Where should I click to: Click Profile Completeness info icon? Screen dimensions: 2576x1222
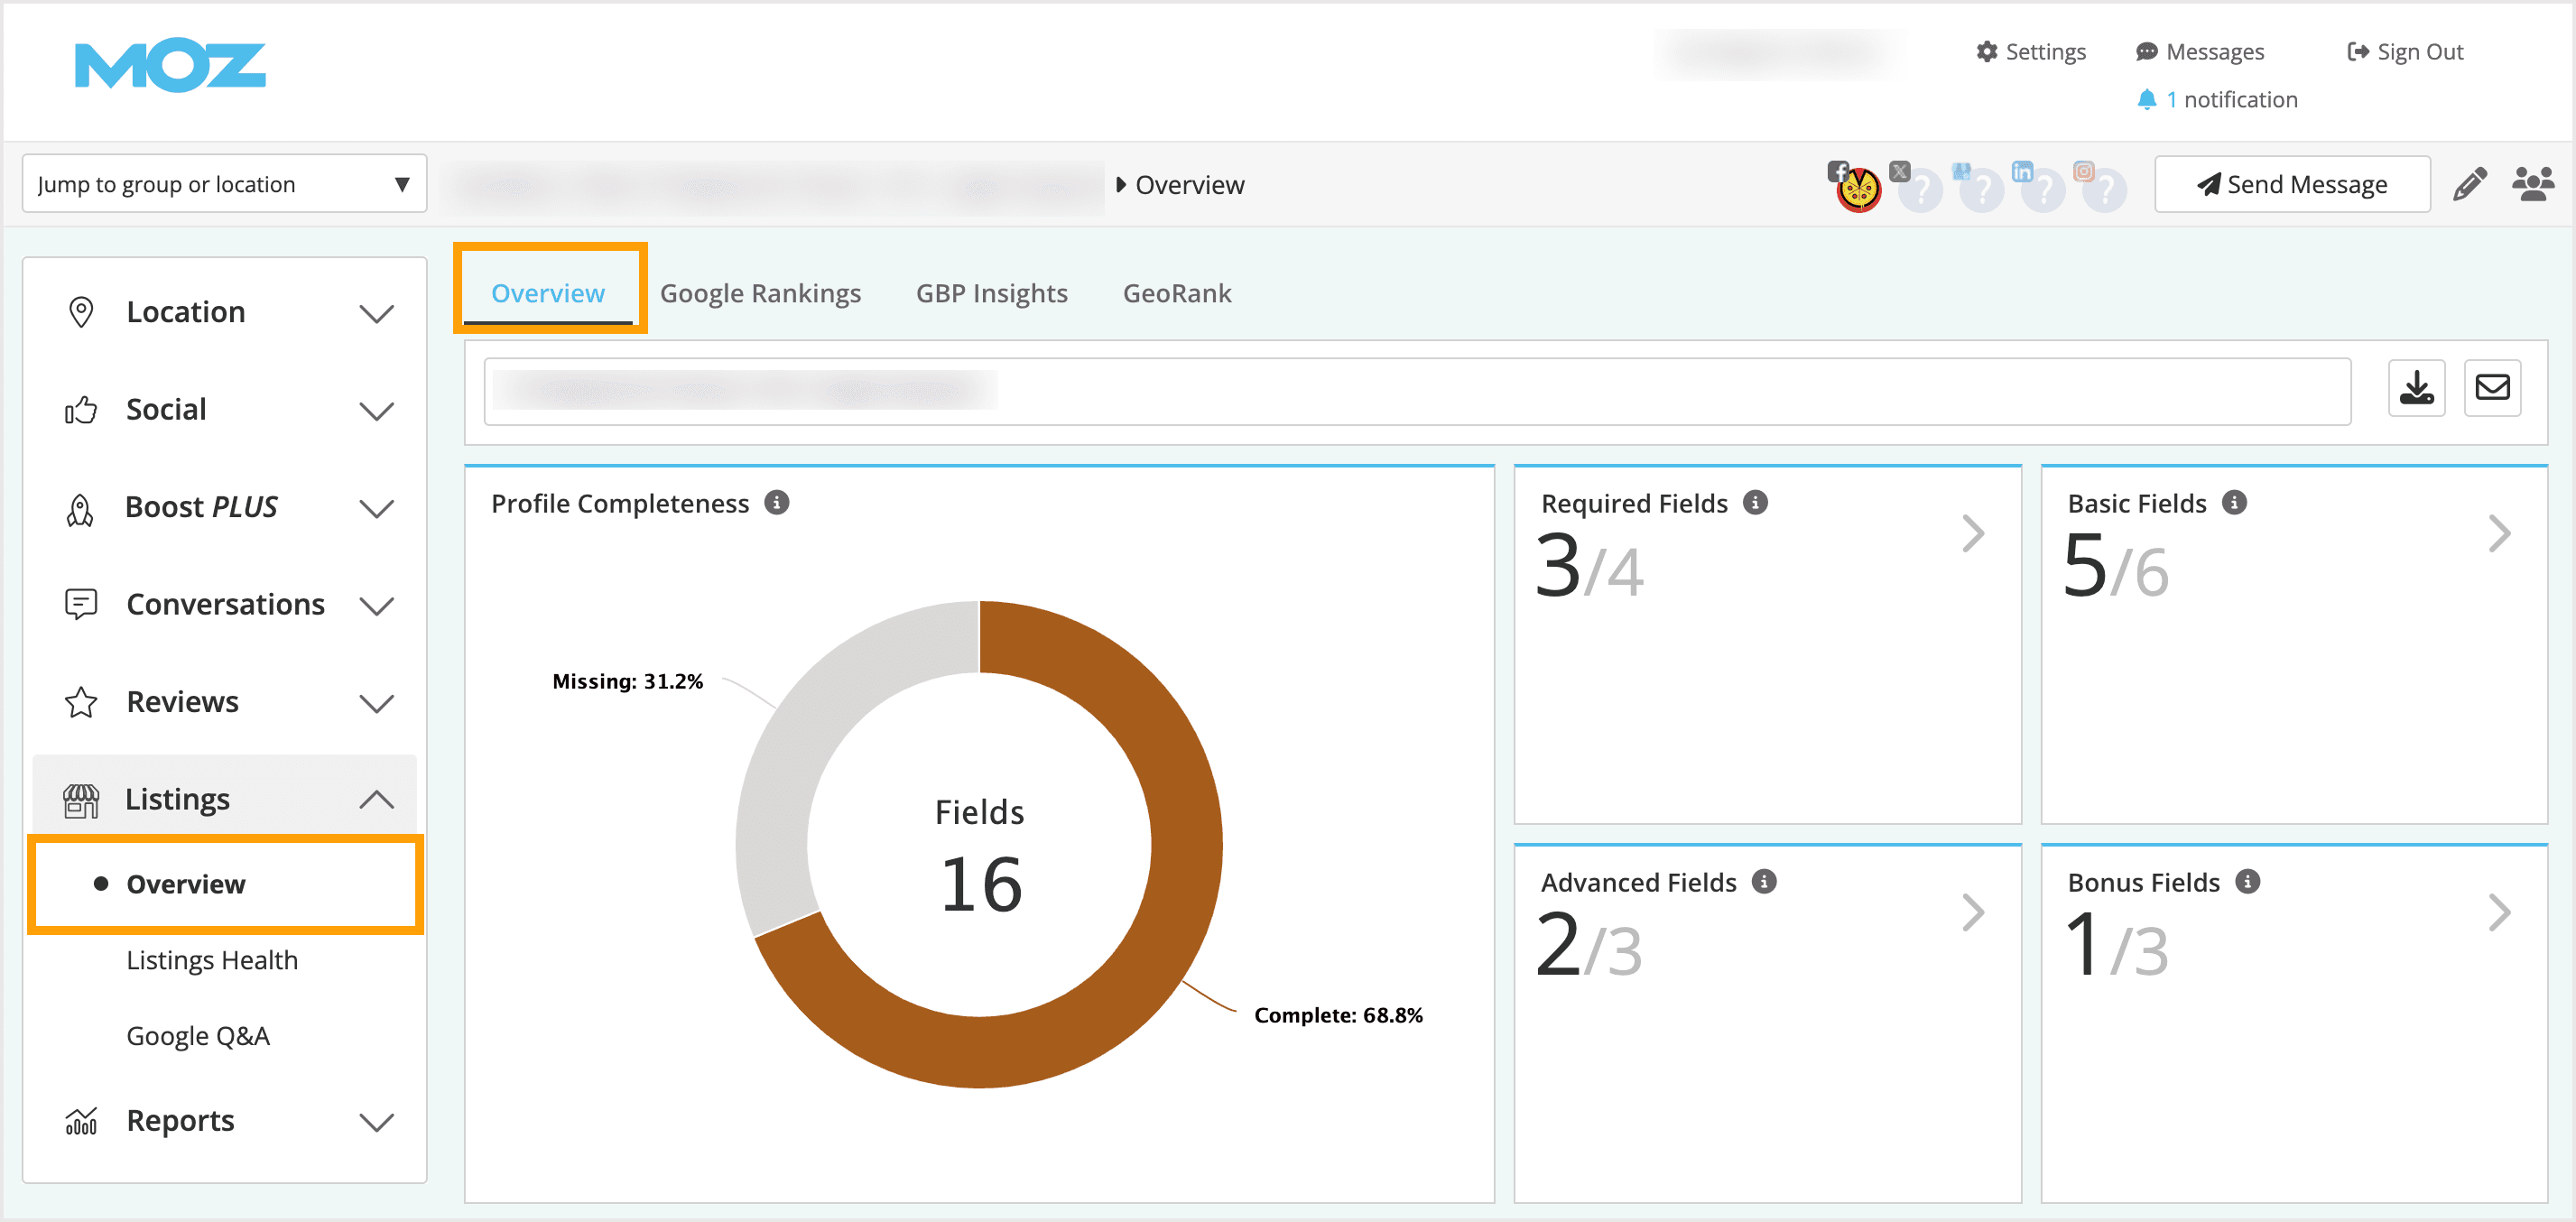tap(776, 503)
